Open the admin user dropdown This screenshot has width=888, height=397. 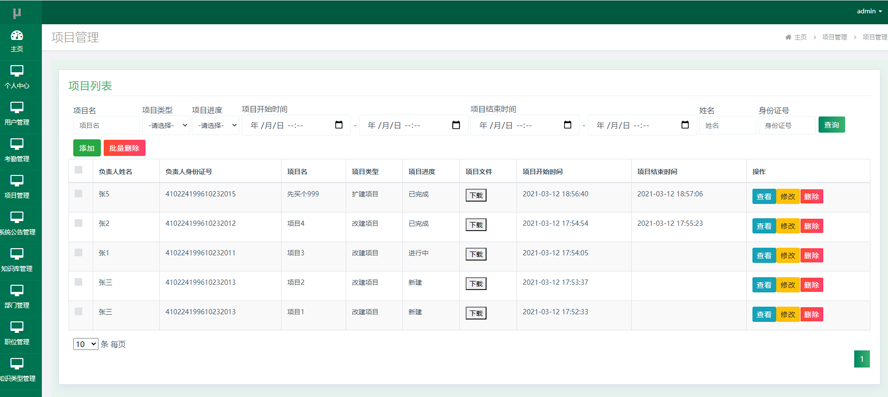(869, 11)
